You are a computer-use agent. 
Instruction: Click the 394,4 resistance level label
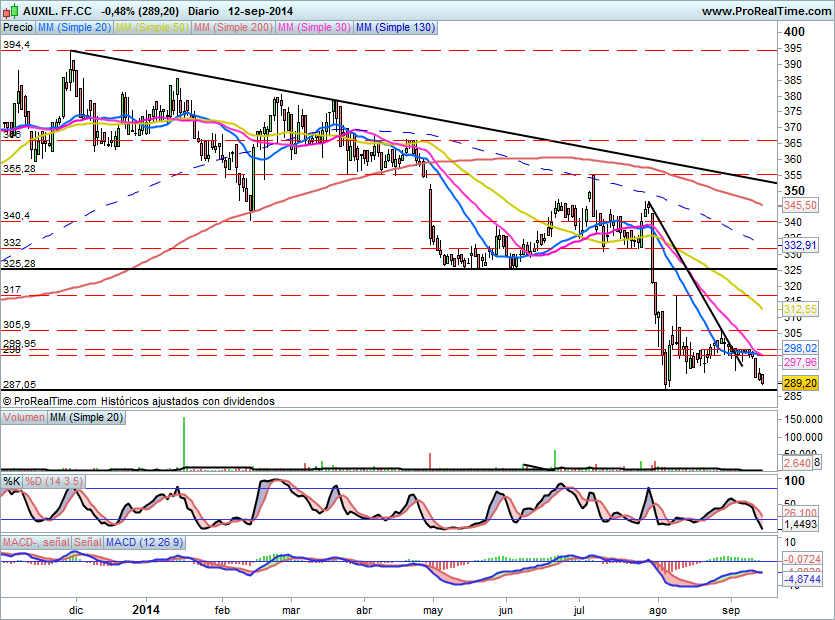[16, 45]
